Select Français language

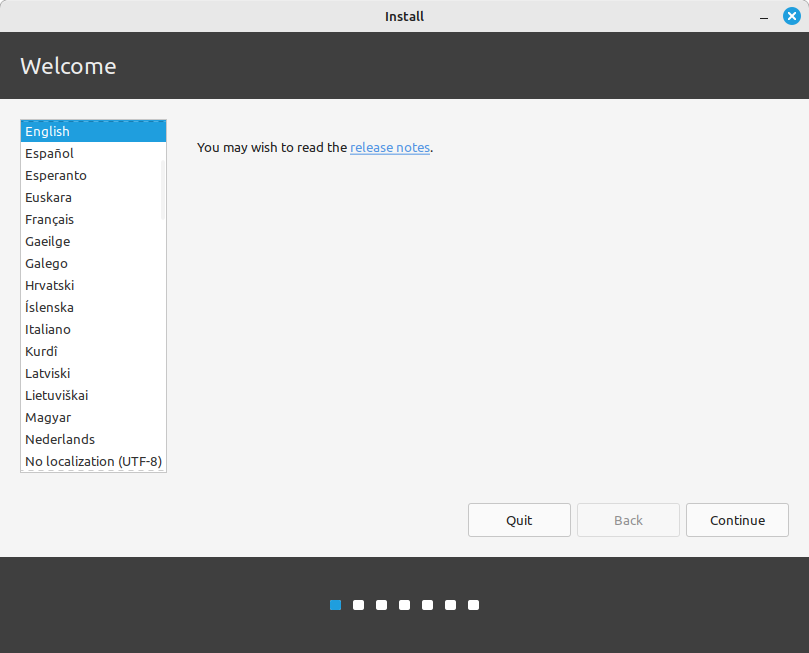[93, 220]
